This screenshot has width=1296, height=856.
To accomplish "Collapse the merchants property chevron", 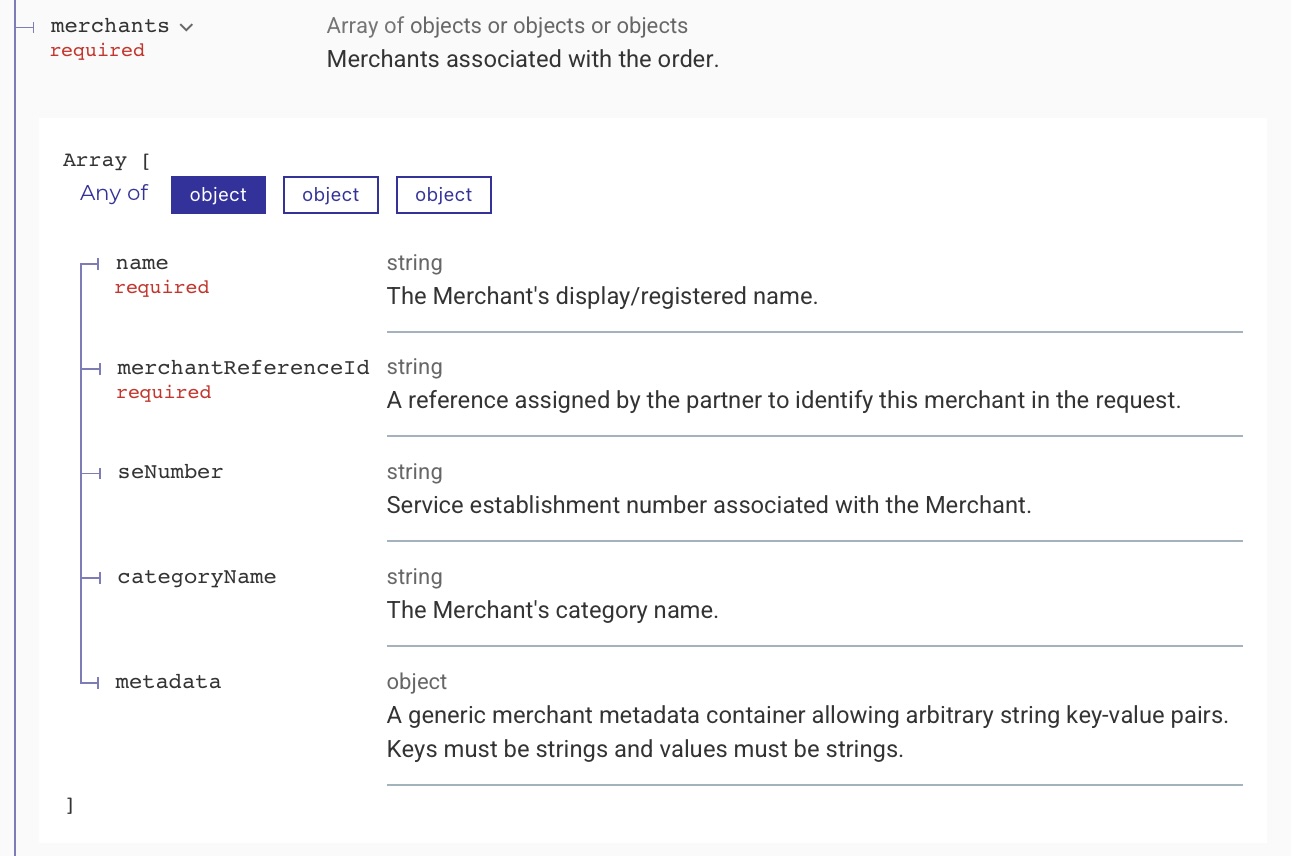I will (186, 28).
